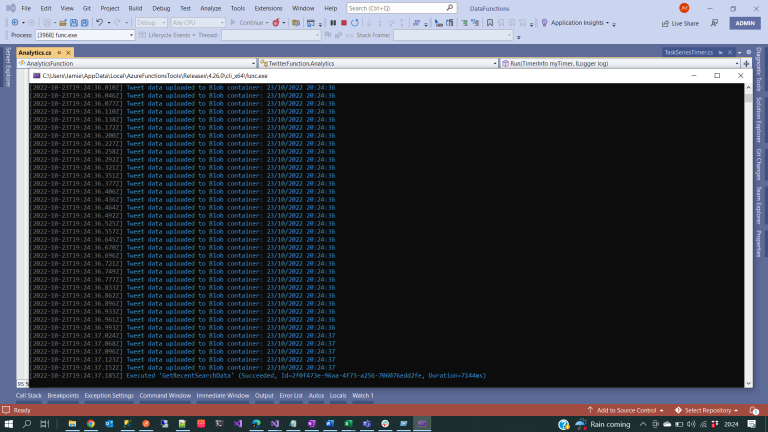
Task: Open the Windows Start menu
Action: click(8, 424)
